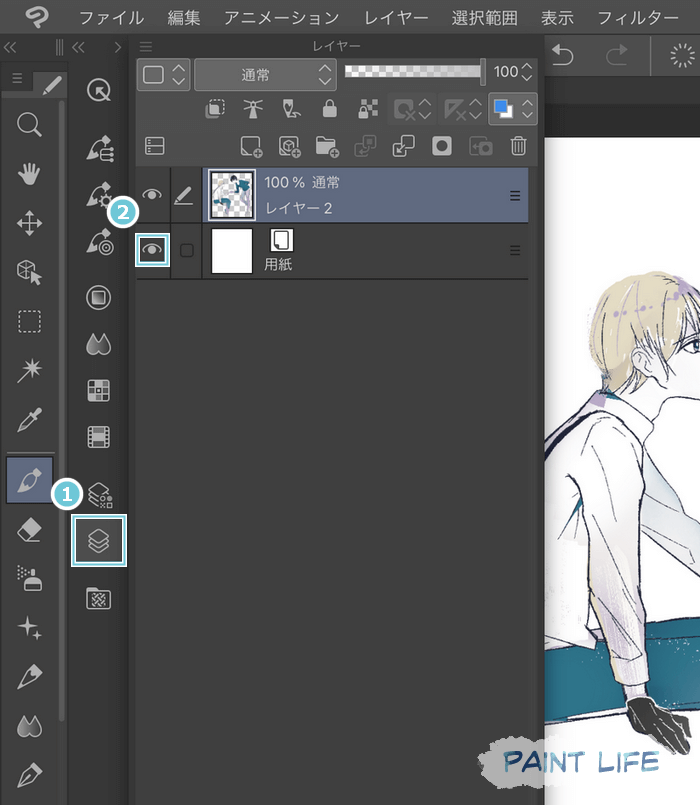
Task: Click the New raster layer icon
Action: pos(251,146)
